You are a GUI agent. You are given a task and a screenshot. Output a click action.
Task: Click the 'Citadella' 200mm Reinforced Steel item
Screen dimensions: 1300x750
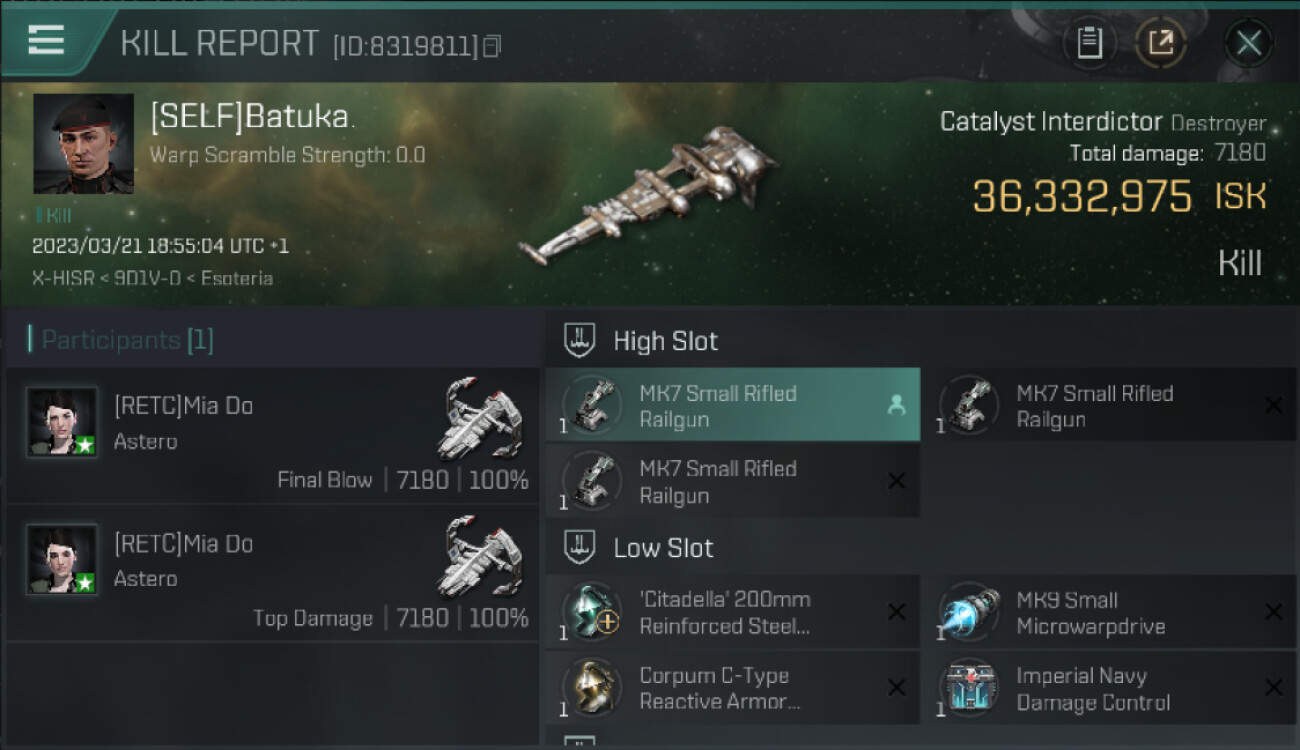point(733,613)
